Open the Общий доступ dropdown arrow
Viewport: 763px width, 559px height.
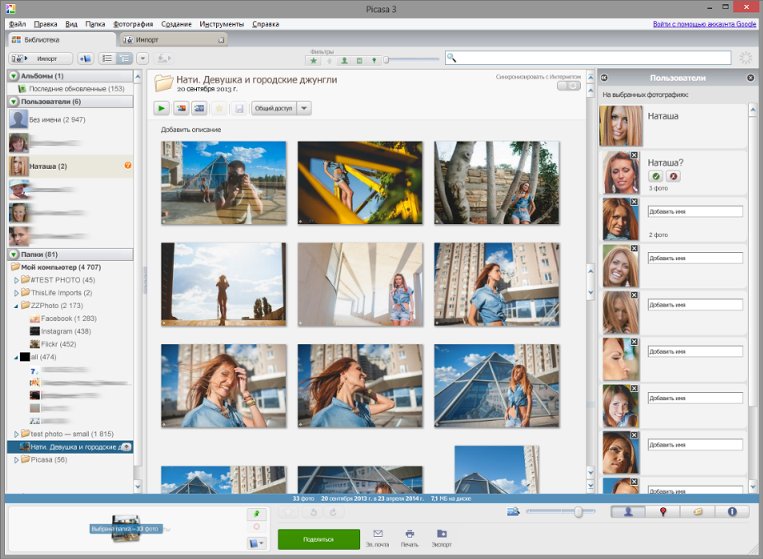pyautogui.click(x=304, y=108)
